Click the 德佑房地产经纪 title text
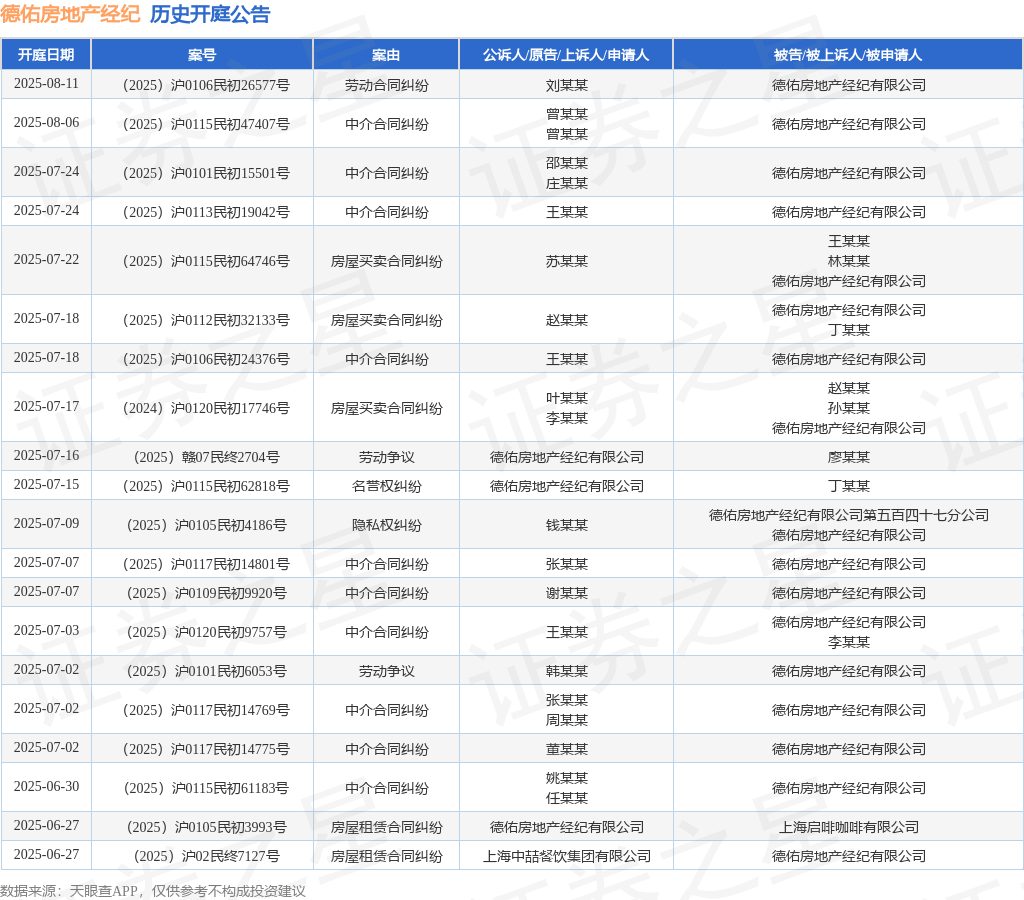Viewport: 1024px width, 900px height. point(70,14)
